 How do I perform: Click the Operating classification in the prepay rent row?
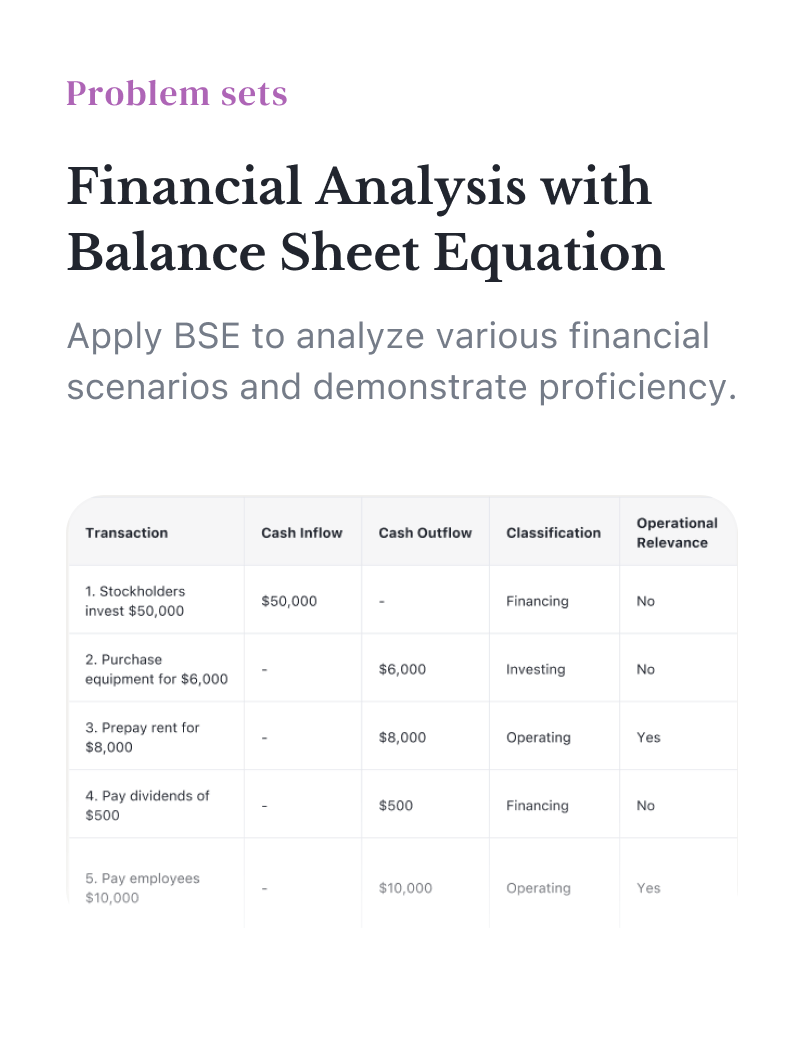(538, 737)
